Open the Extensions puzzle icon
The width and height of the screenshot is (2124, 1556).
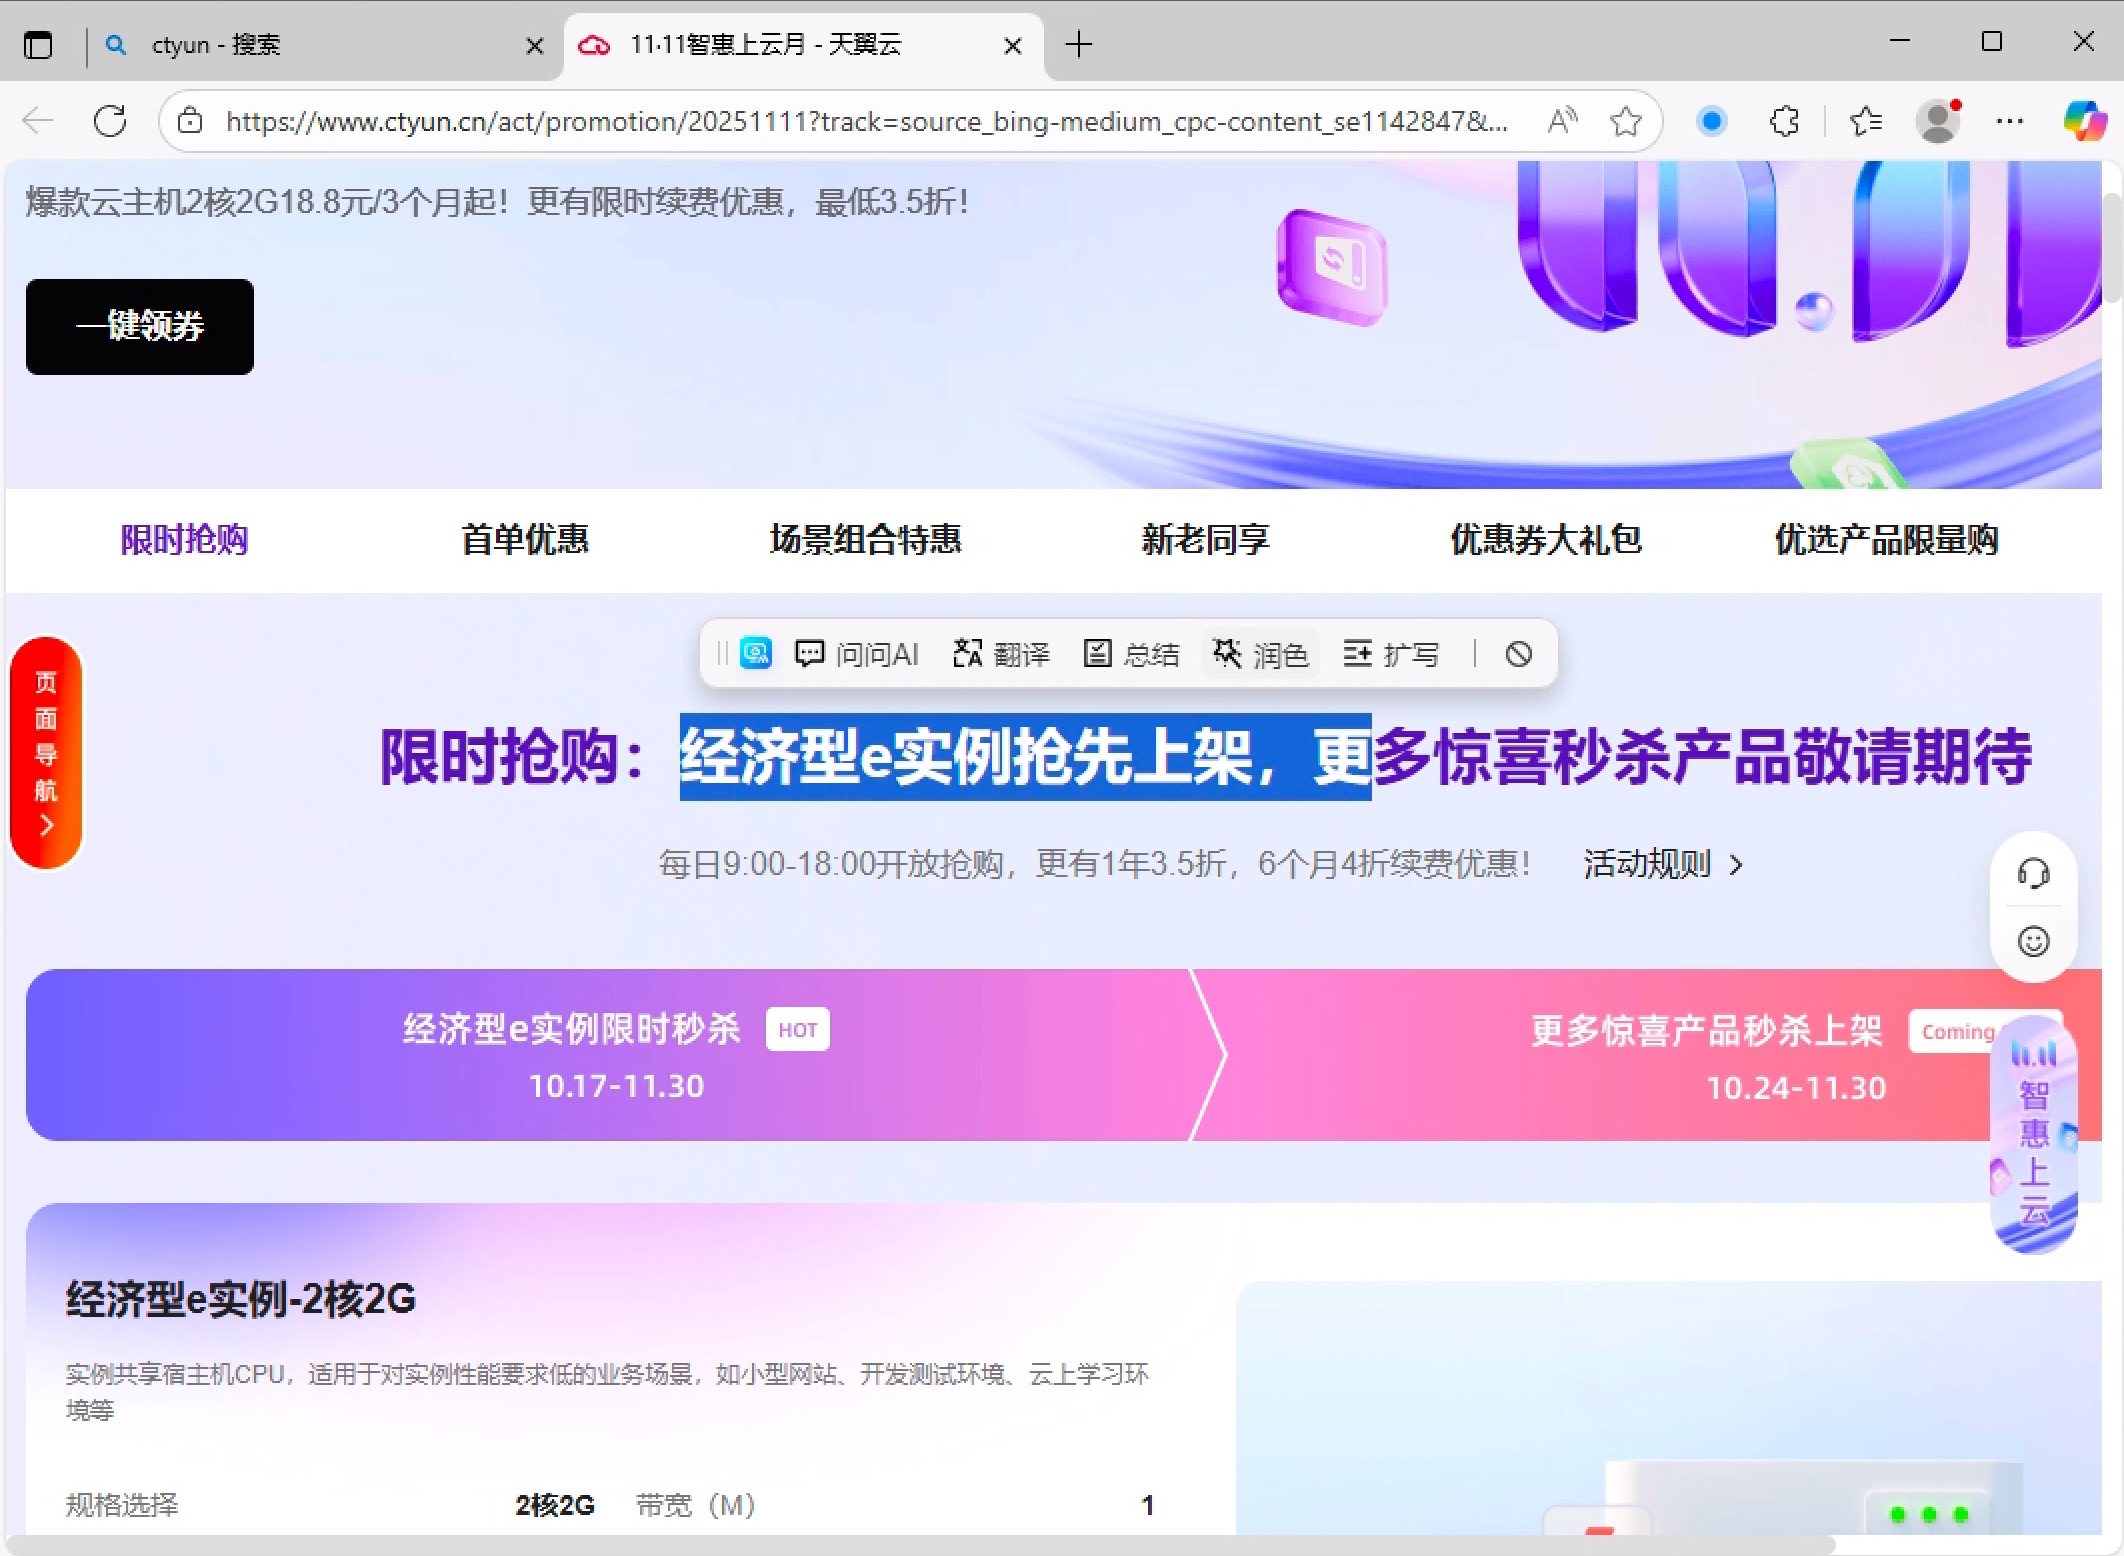point(1784,122)
